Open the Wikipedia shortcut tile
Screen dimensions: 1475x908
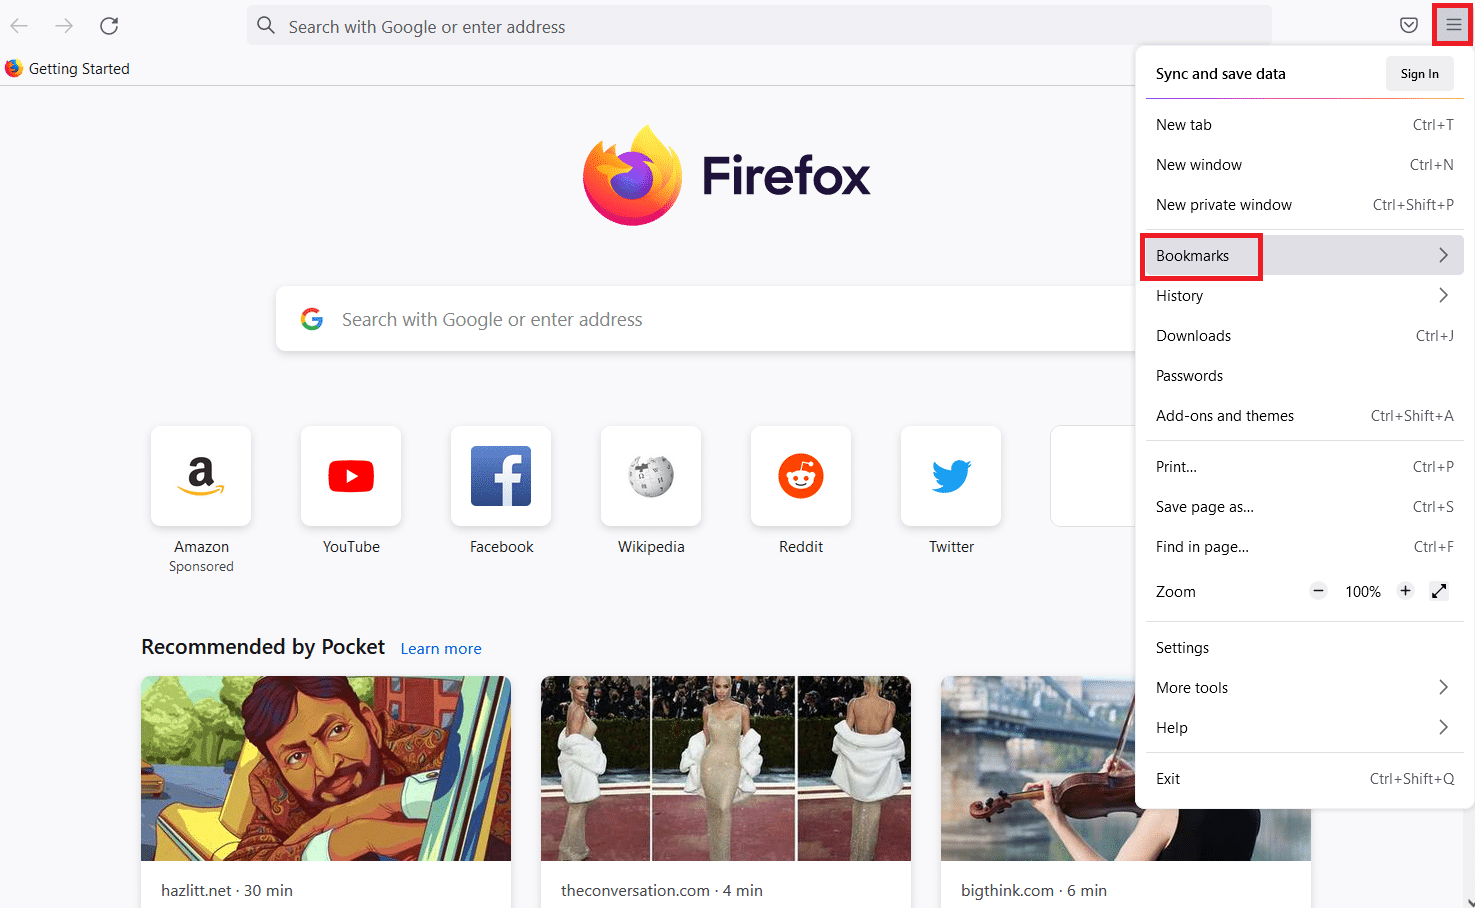(651, 476)
